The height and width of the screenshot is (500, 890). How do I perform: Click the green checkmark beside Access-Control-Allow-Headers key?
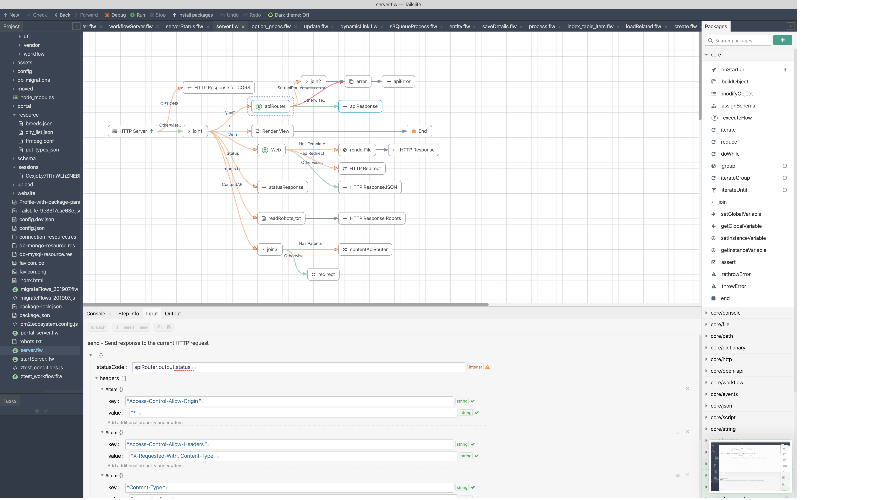tap(473, 444)
